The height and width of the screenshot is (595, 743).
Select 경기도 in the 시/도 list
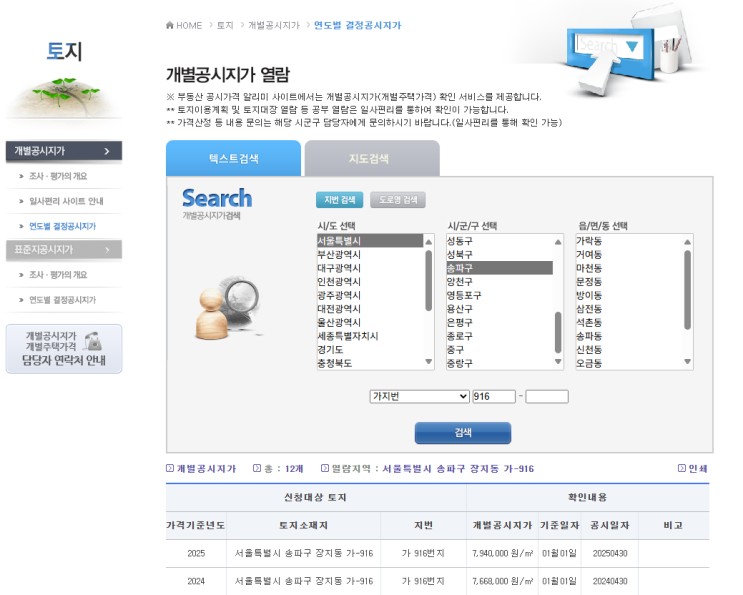[x=370, y=350]
